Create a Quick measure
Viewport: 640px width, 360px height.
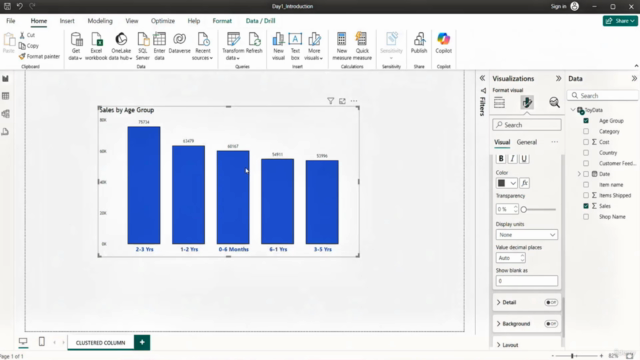[362, 46]
